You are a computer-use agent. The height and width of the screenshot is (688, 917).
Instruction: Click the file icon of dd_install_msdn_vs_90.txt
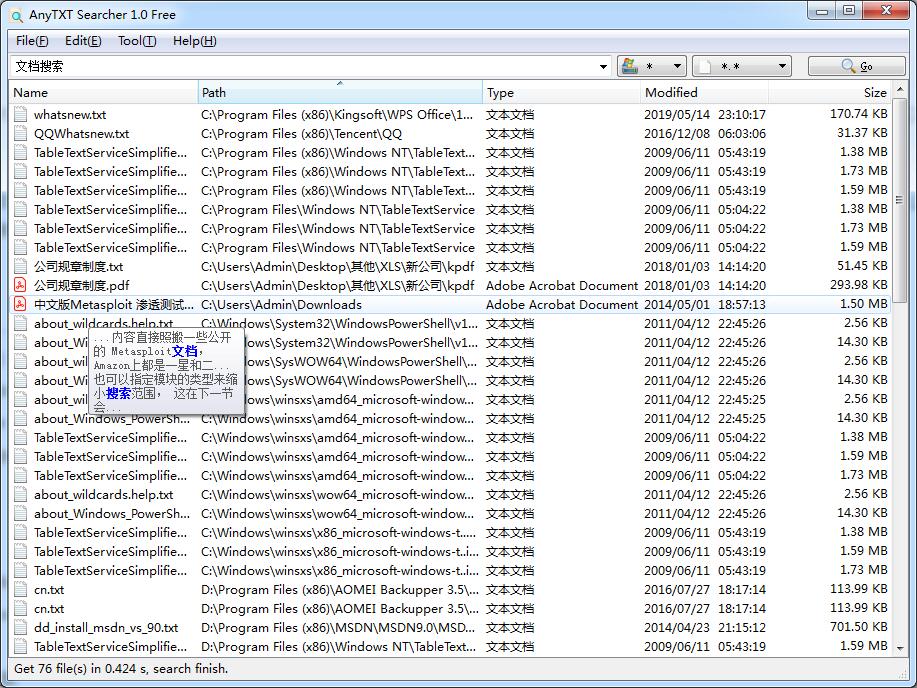20,628
